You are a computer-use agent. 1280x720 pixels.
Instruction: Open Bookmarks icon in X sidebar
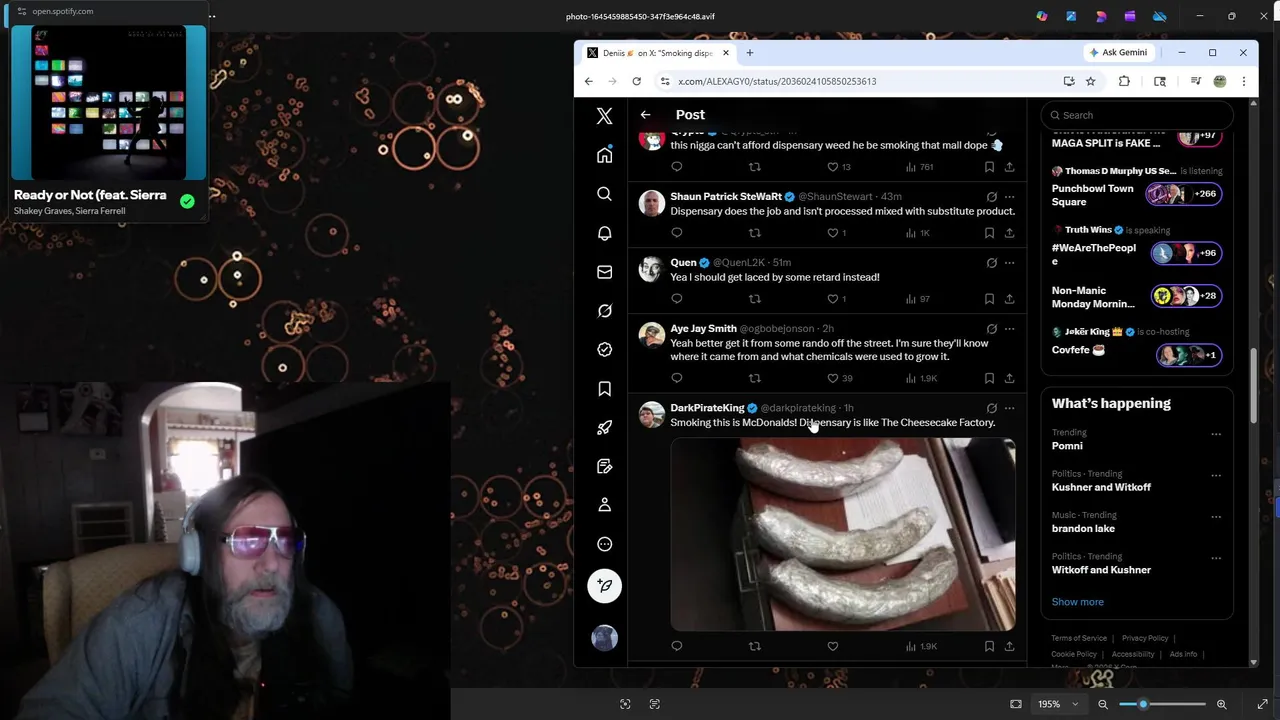(604, 389)
